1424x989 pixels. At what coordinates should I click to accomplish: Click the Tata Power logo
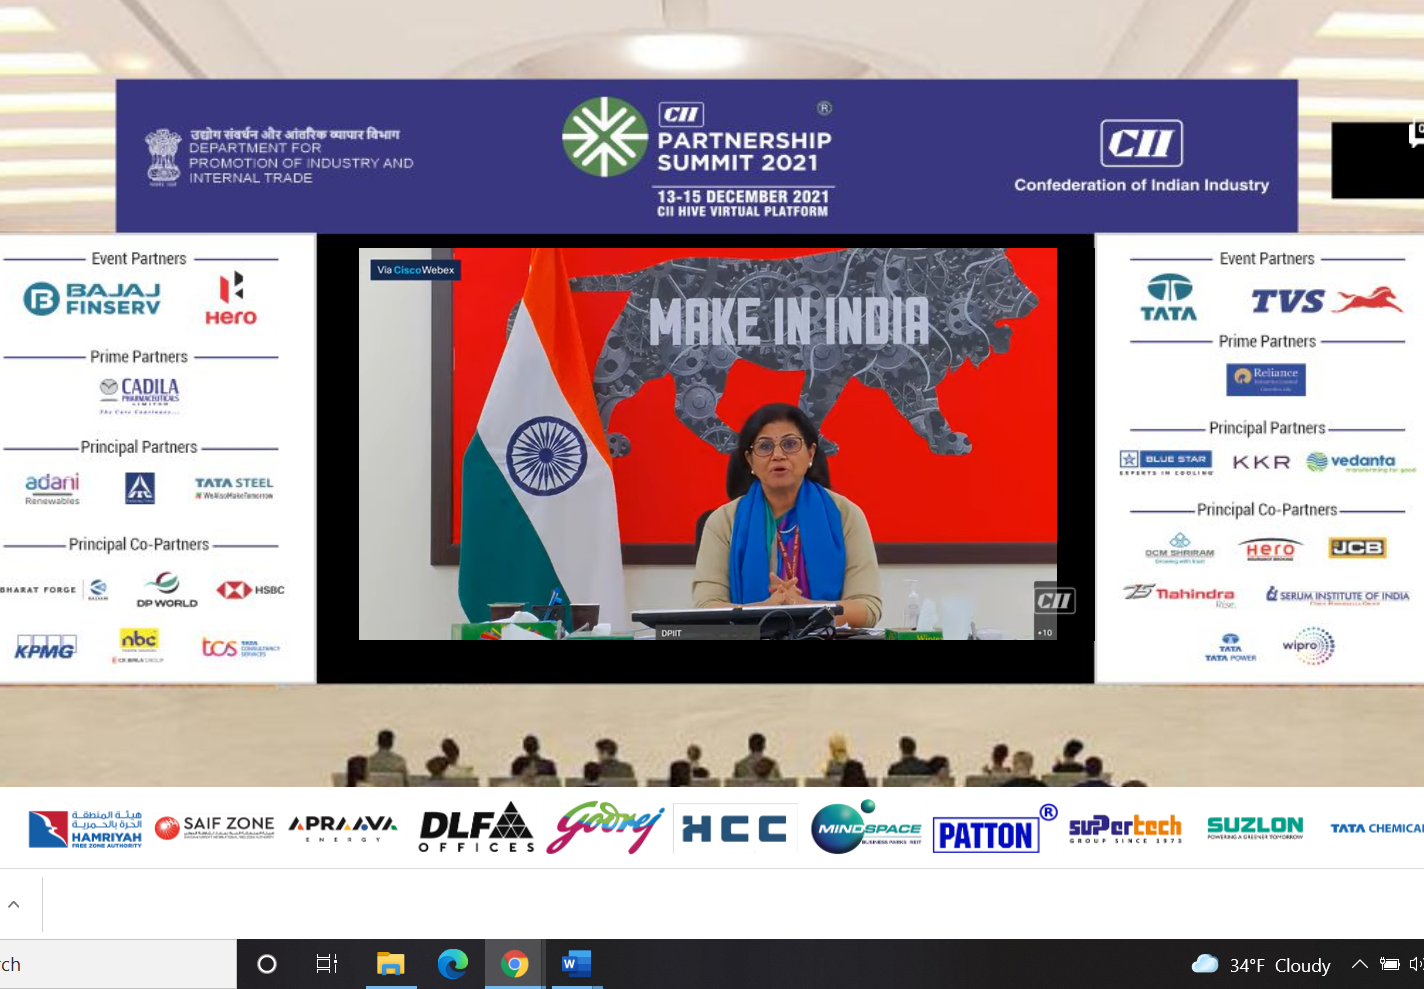(x=1230, y=647)
